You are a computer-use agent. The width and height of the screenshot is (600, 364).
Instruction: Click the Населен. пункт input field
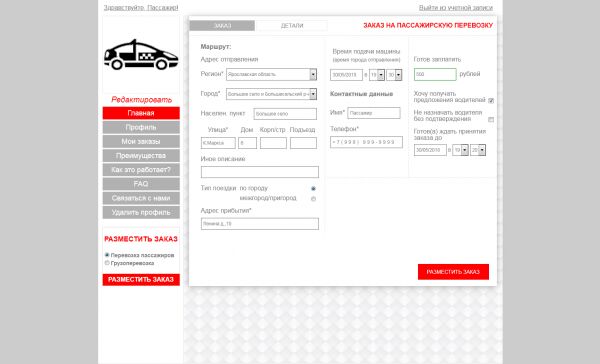tap(285, 114)
